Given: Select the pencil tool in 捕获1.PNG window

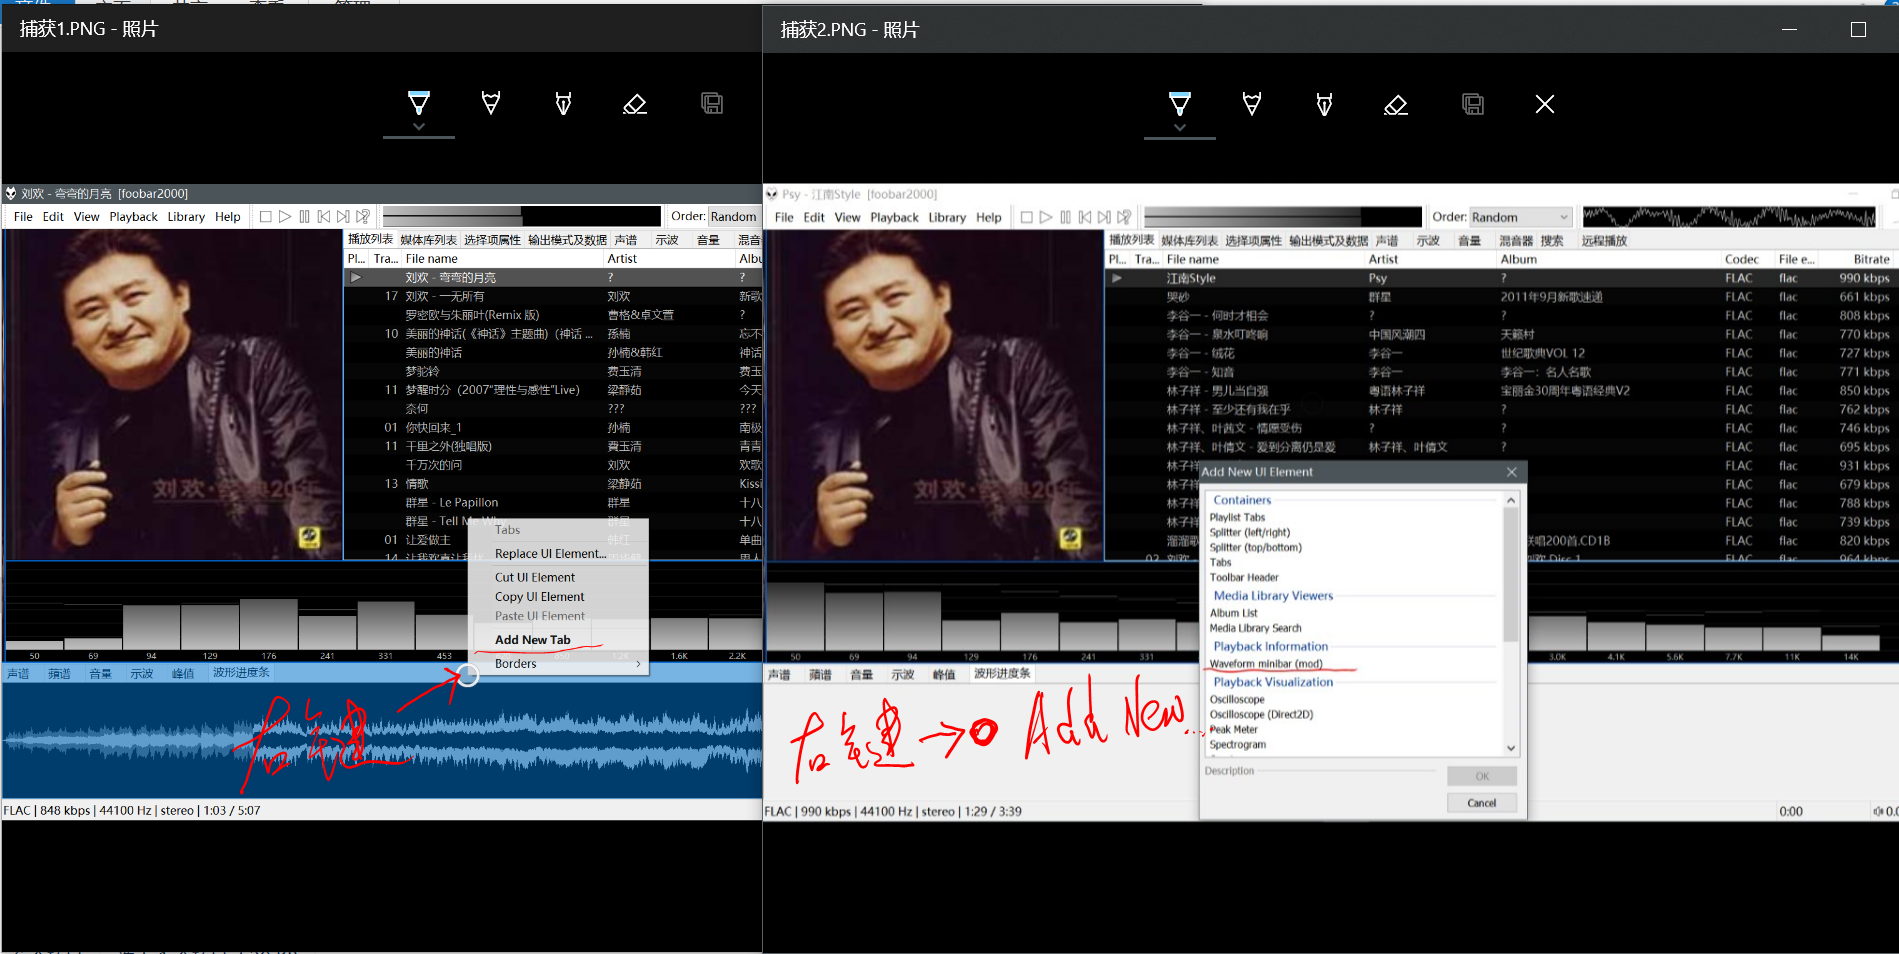Looking at the screenshot, I should 491,103.
